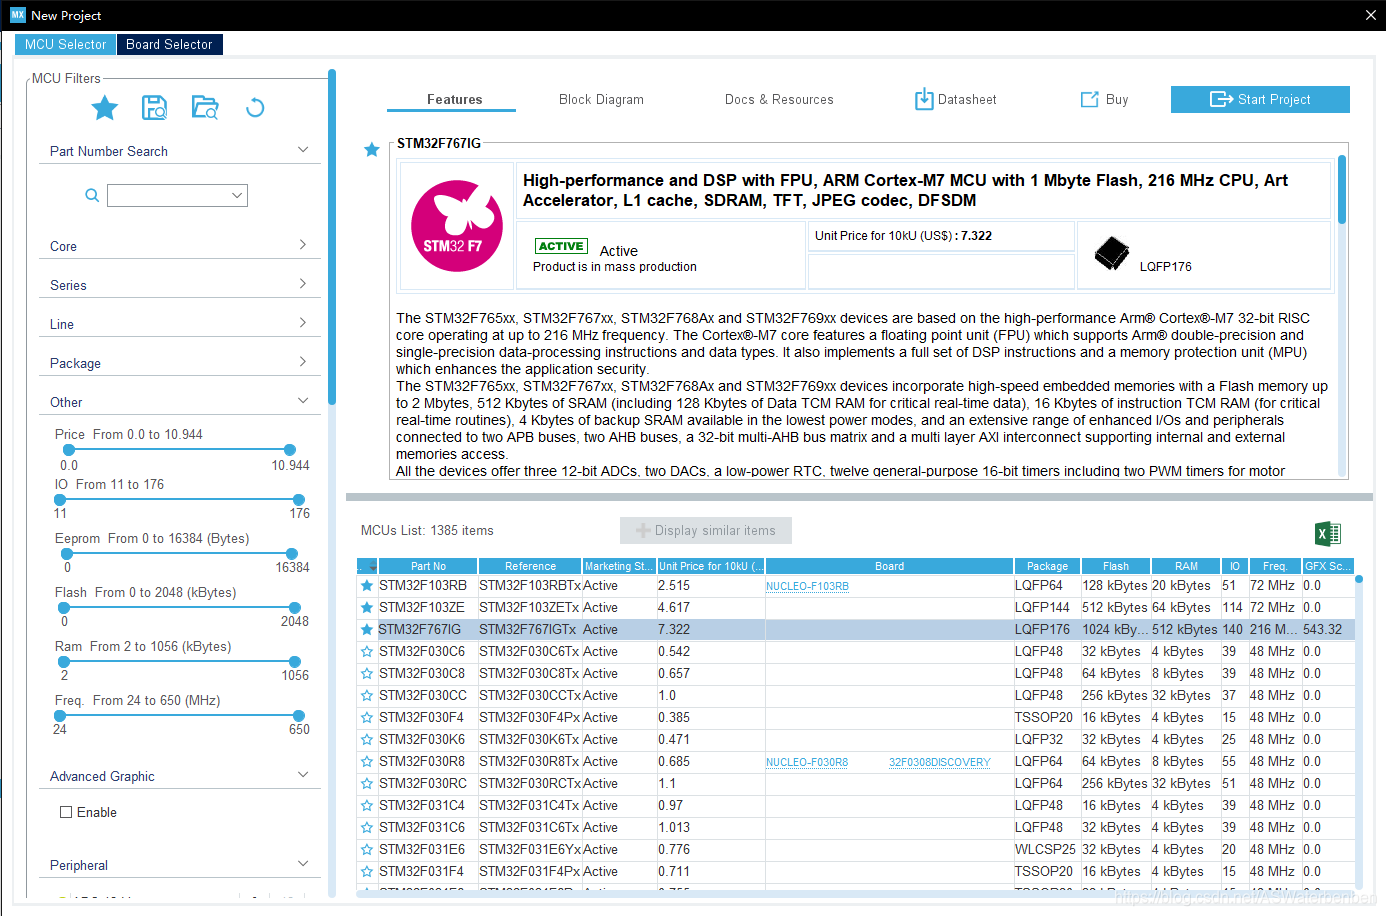Star the STM32F031F4 row
1386x916 pixels.
tap(367, 872)
